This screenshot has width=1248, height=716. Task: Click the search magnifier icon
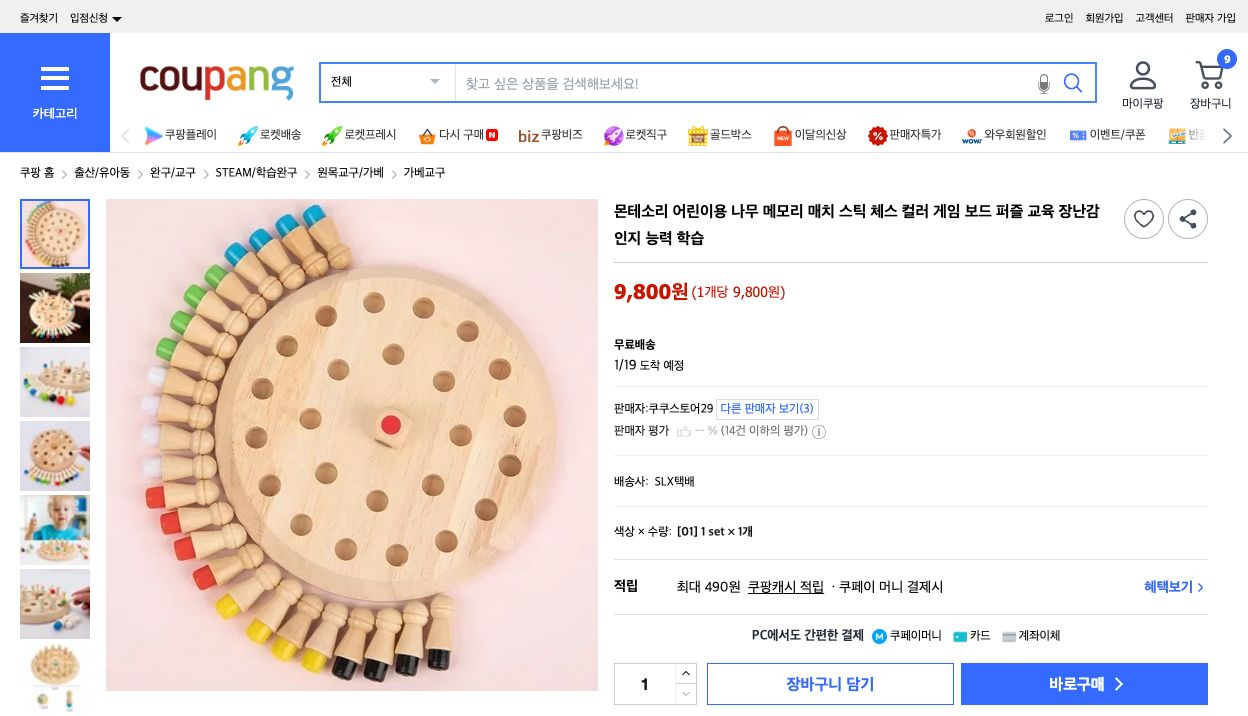tap(1072, 83)
